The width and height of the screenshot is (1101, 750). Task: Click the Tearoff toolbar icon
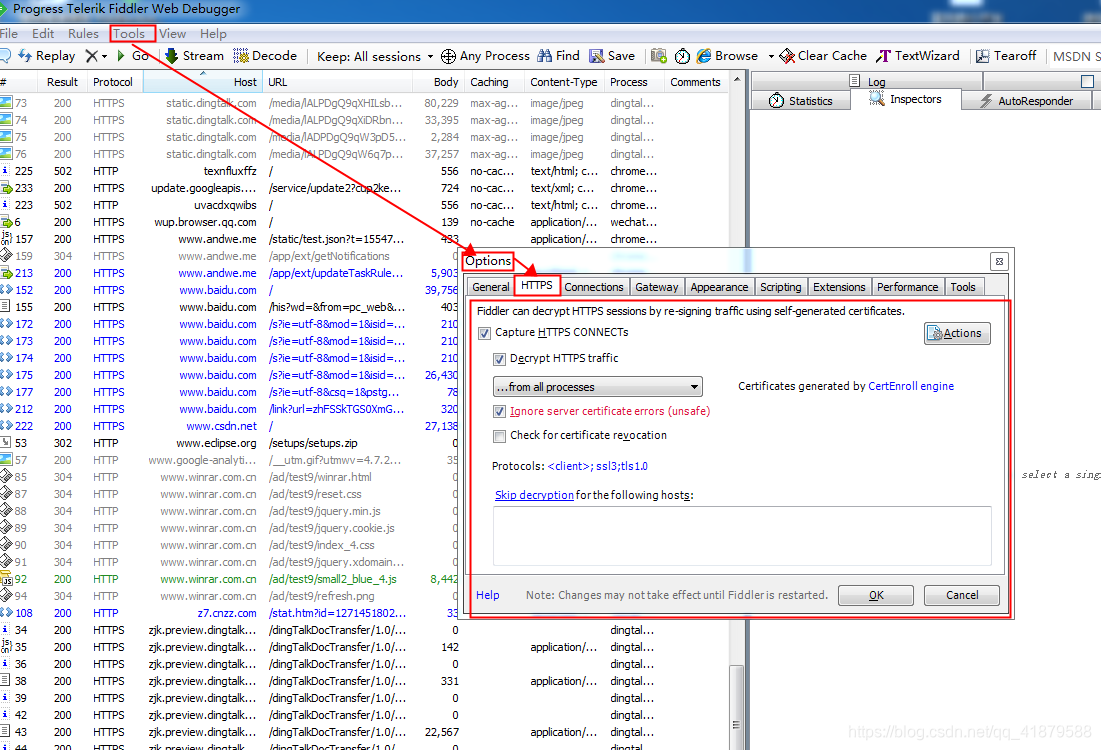pos(983,56)
